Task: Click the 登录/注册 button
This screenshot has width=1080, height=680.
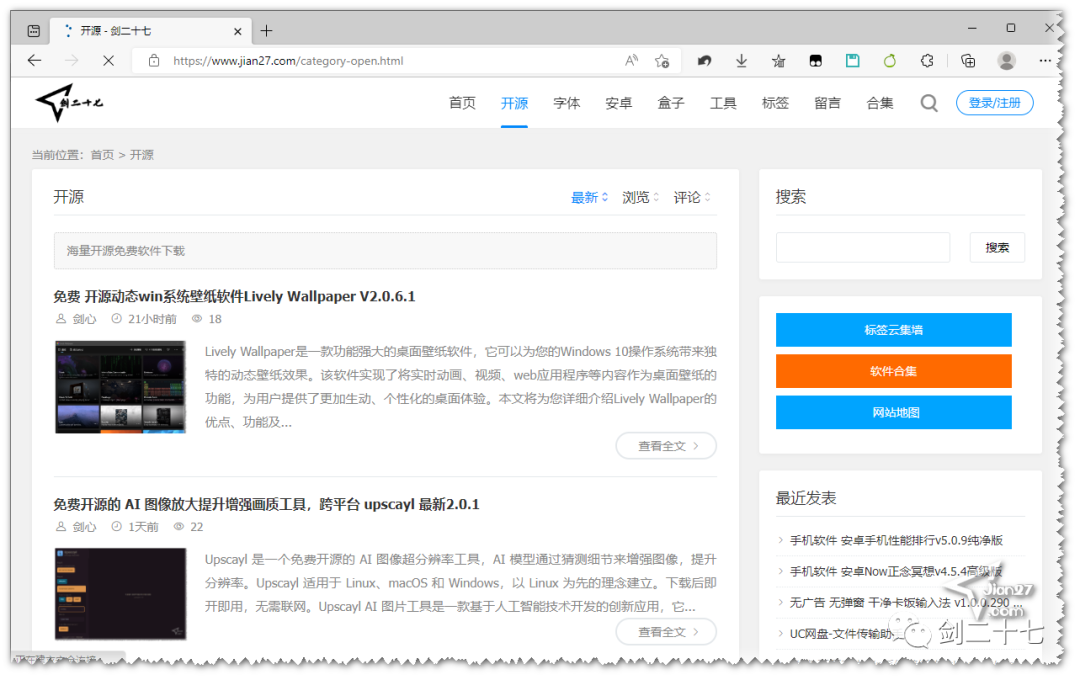Action: point(994,103)
